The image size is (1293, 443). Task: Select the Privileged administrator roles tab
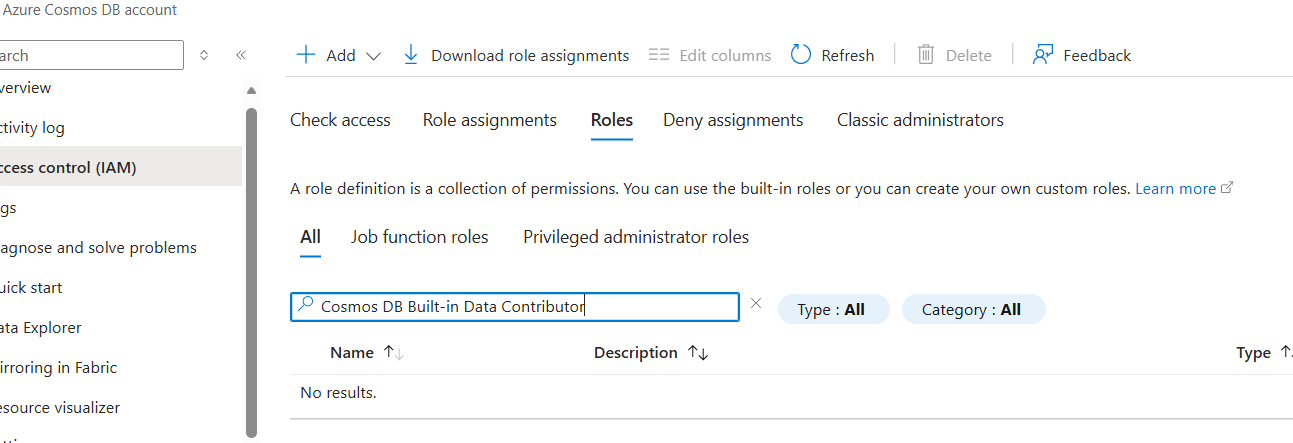[x=636, y=237]
